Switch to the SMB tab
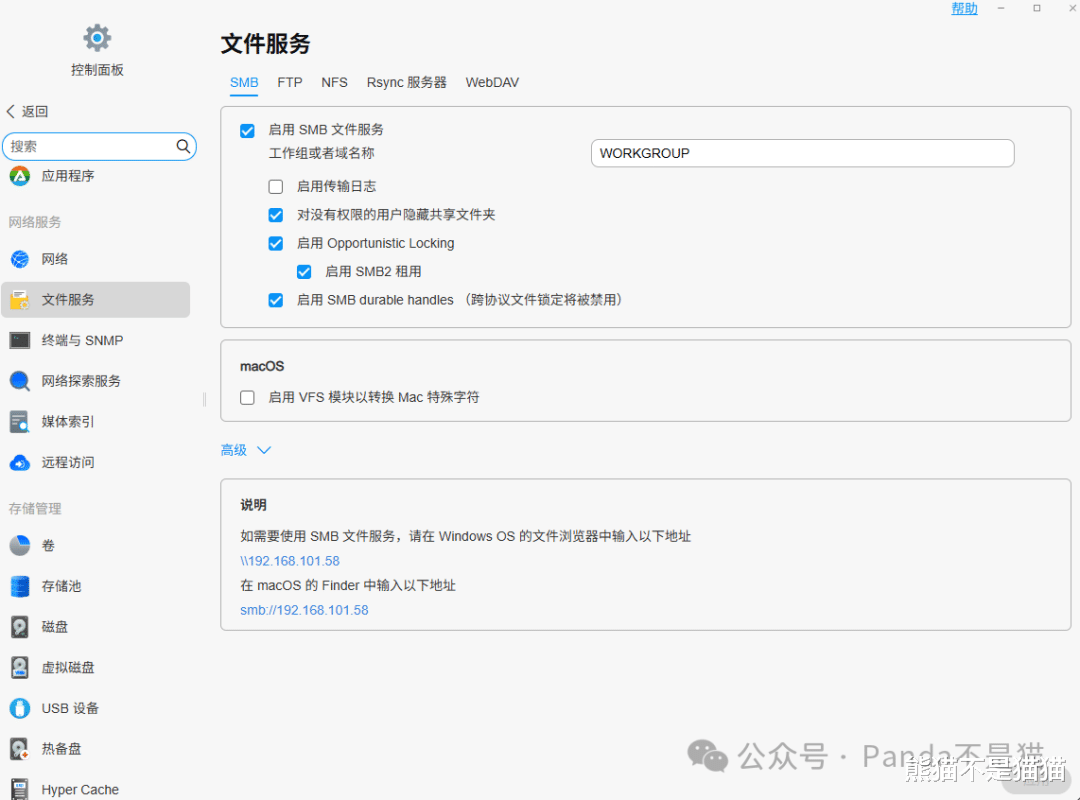 pos(244,83)
